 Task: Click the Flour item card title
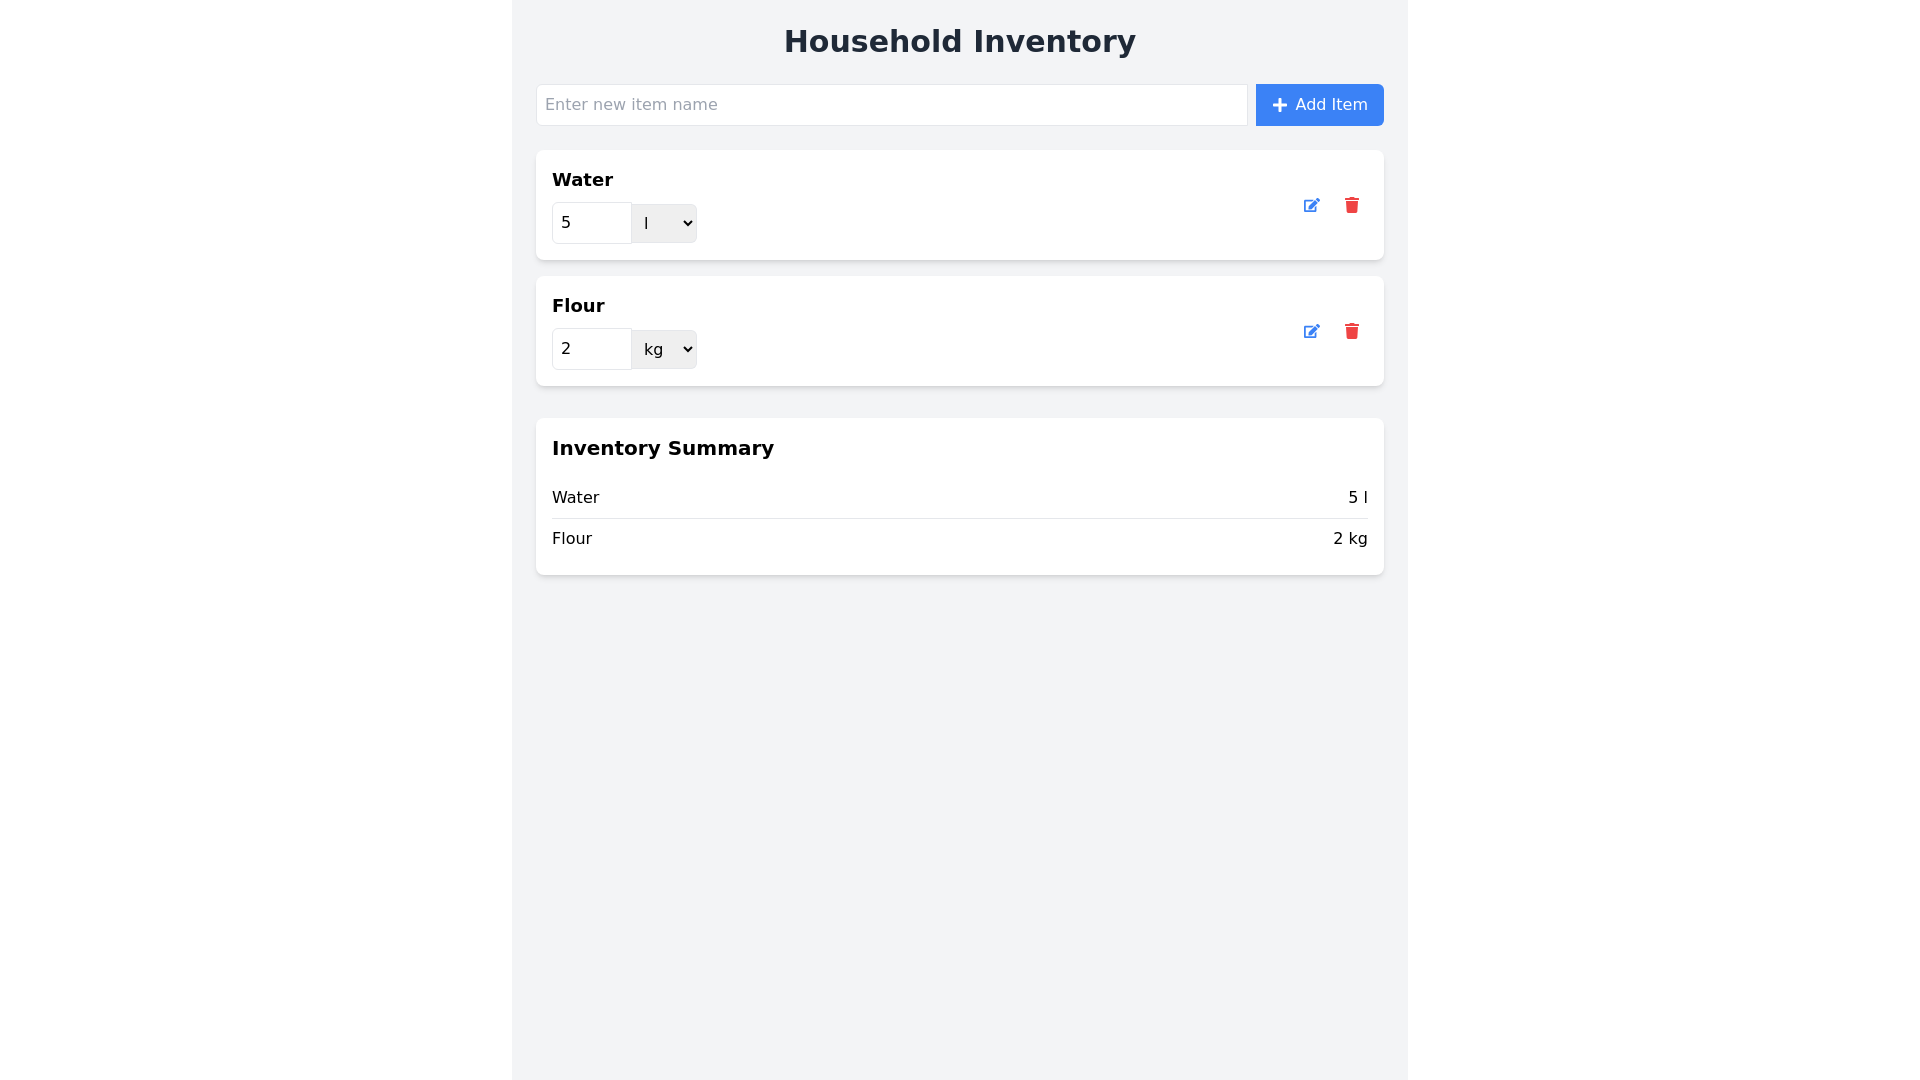pos(578,306)
